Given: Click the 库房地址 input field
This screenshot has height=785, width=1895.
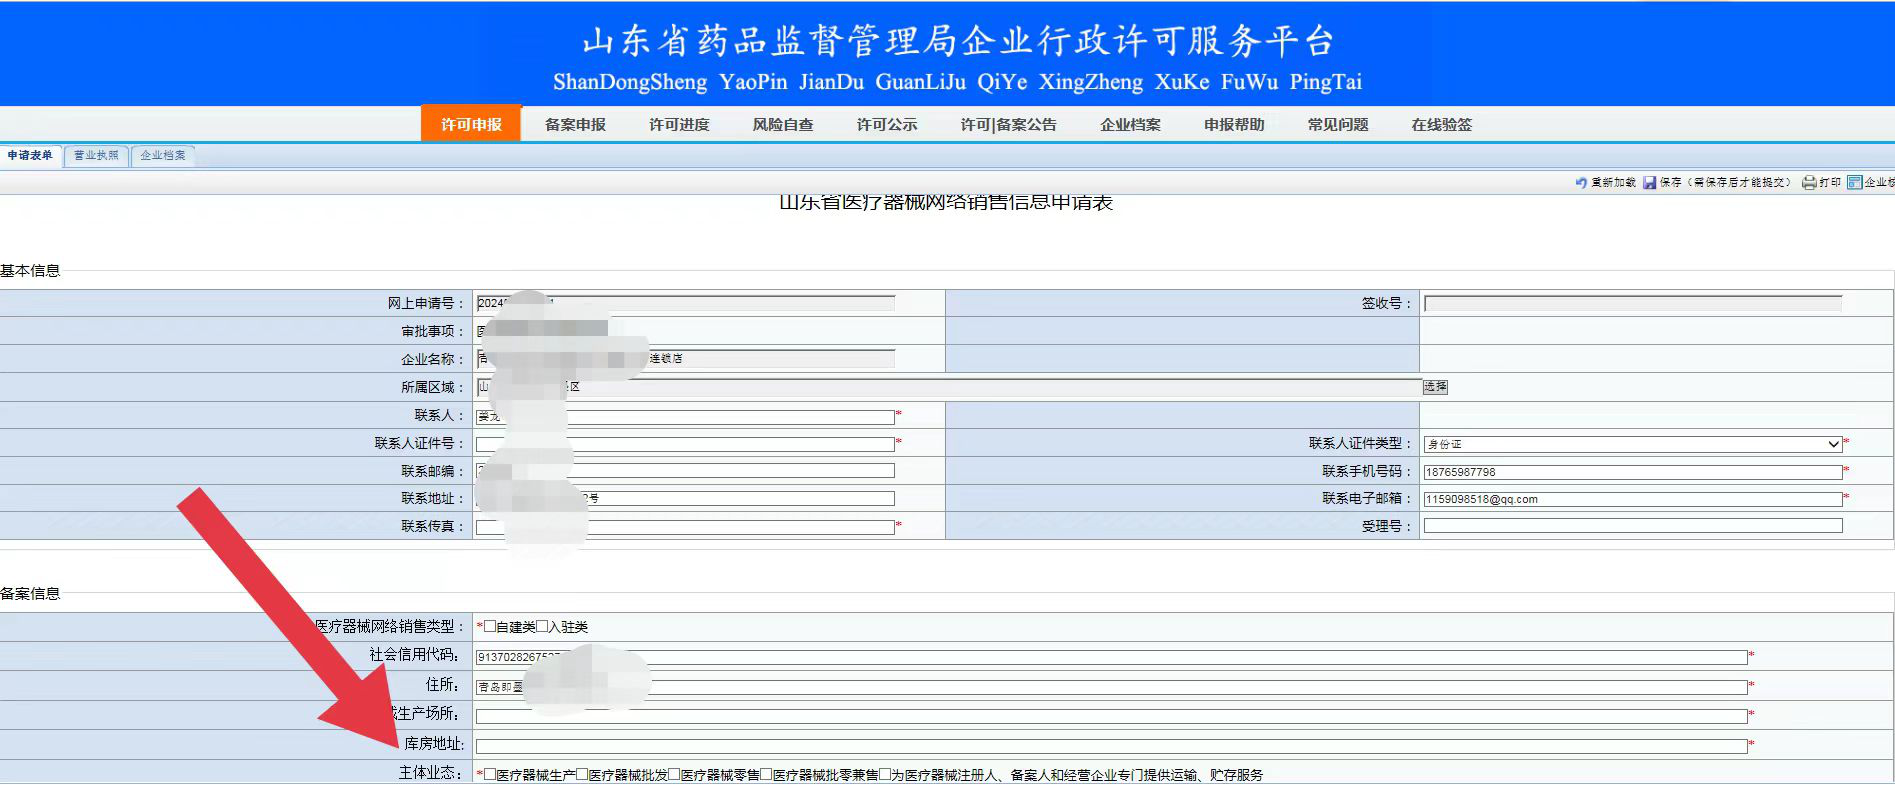Looking at the screenshot, I should [1110, 746].
